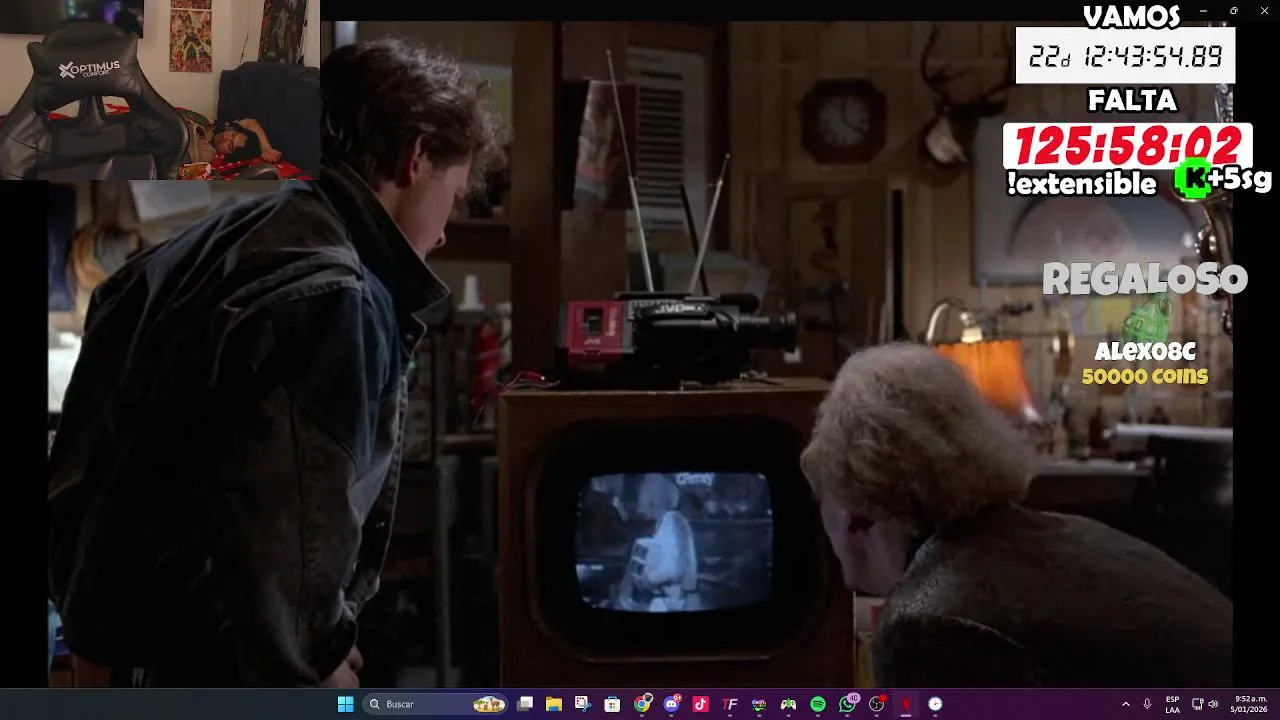Image resolution: width=1280 pixels, height=720 pixels.
Task: Click the Buscar search box in taskbar
Action: click(x=435, y=704)
